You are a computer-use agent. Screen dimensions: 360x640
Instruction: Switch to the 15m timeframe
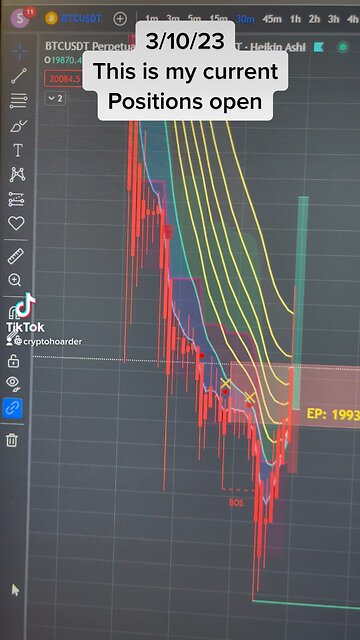[x=218, y=19]
